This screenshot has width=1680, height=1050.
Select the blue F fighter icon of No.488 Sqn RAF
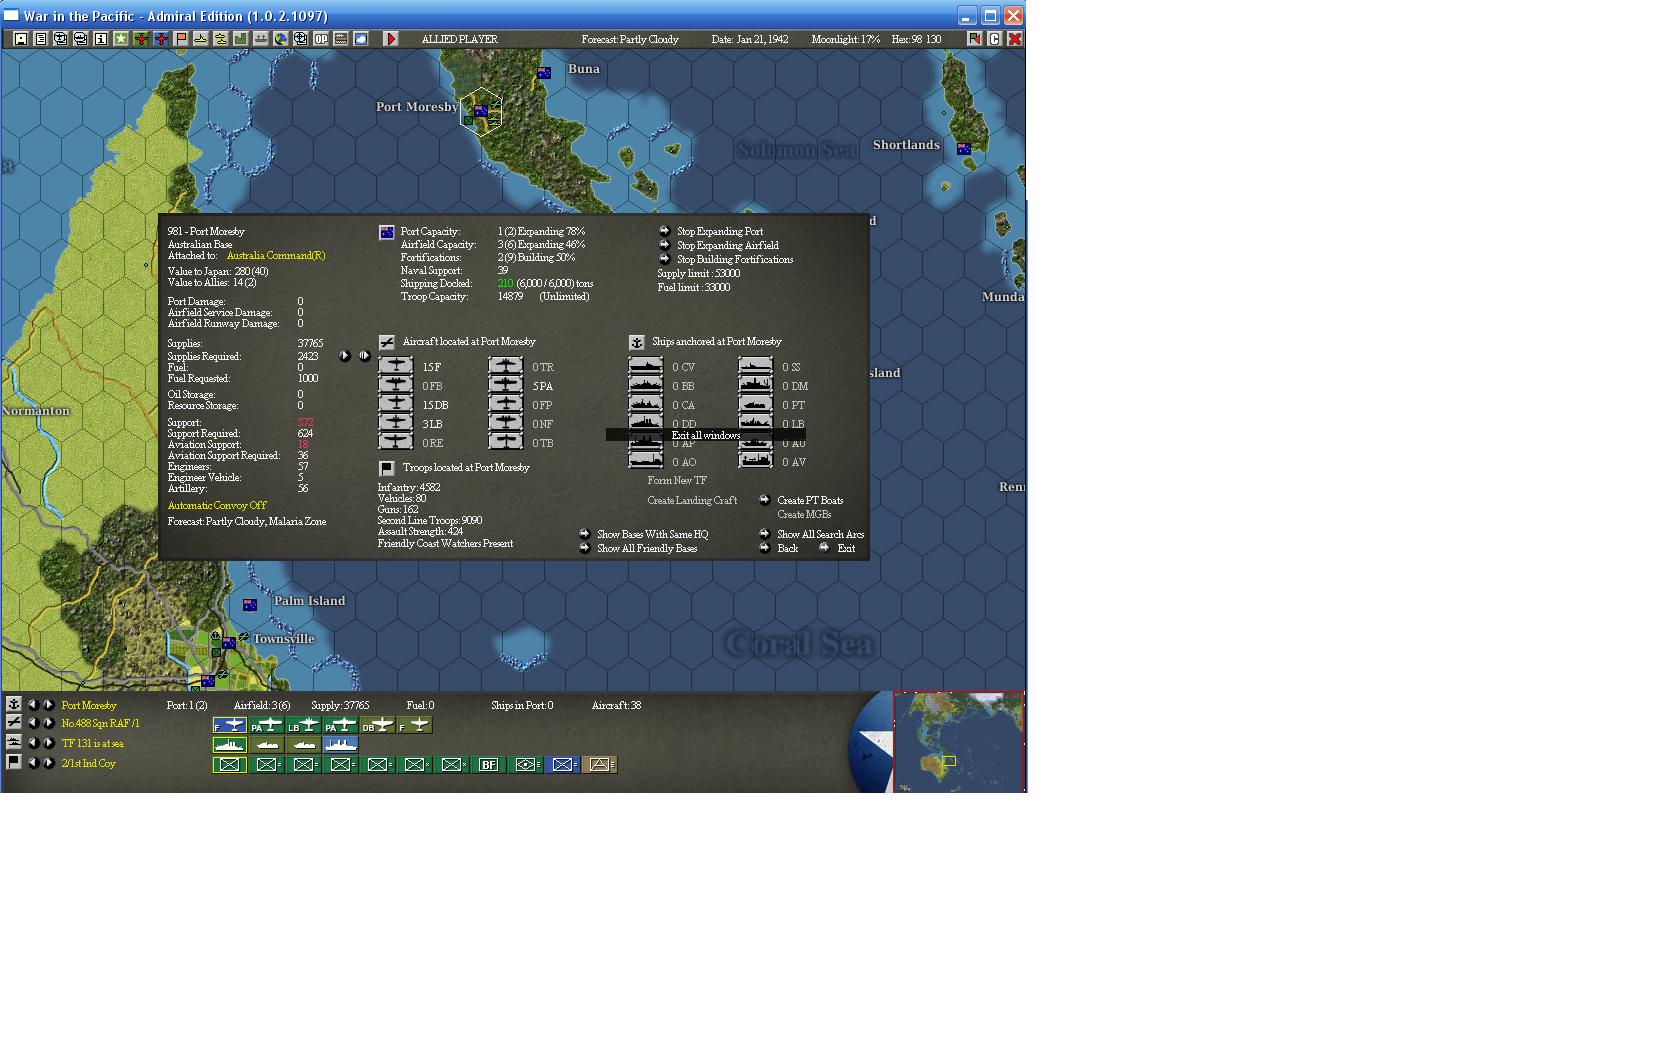coord(232,725)
